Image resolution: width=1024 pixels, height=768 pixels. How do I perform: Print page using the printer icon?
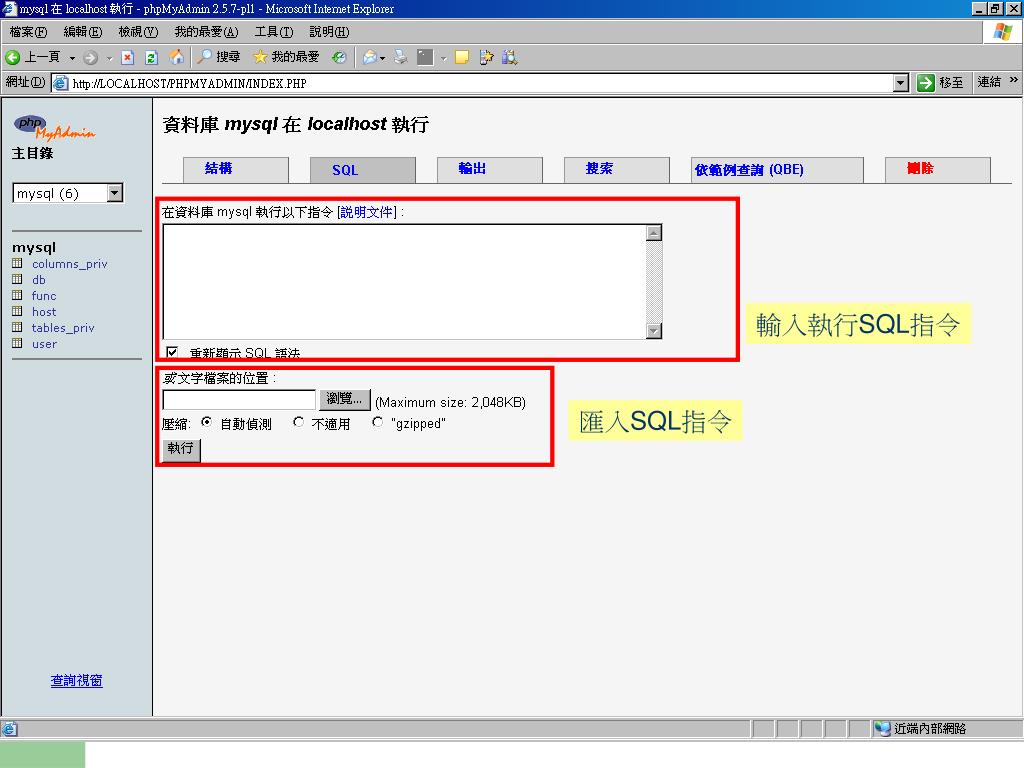pos(401,57)
